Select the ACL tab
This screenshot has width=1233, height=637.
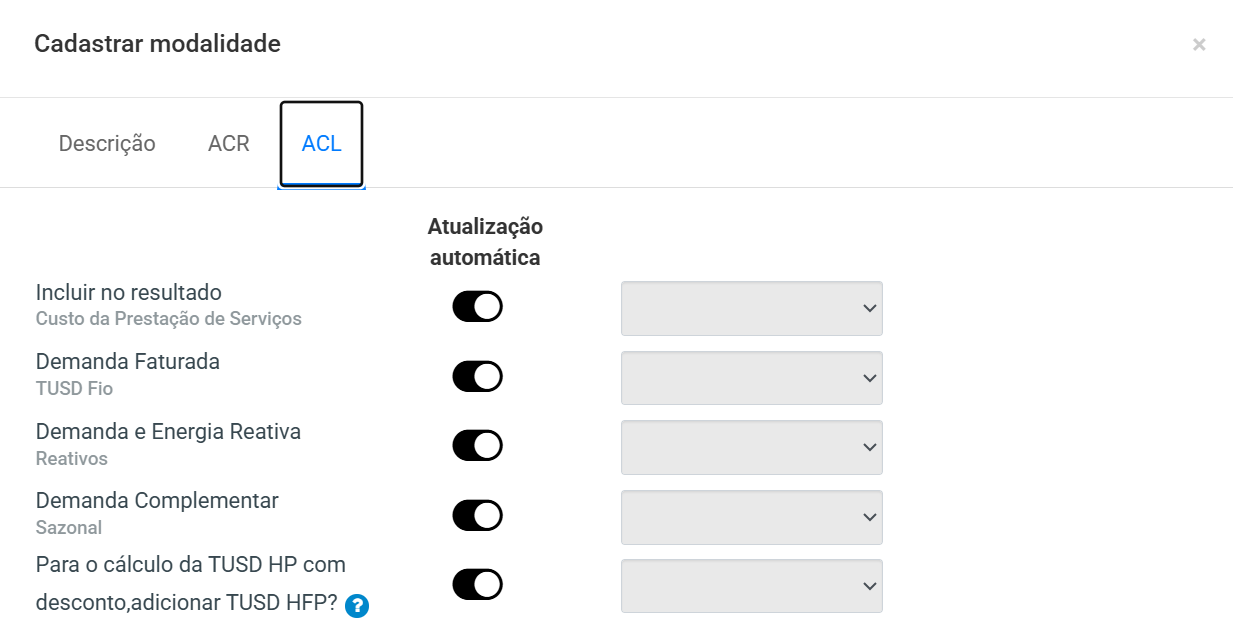[321, 144]
